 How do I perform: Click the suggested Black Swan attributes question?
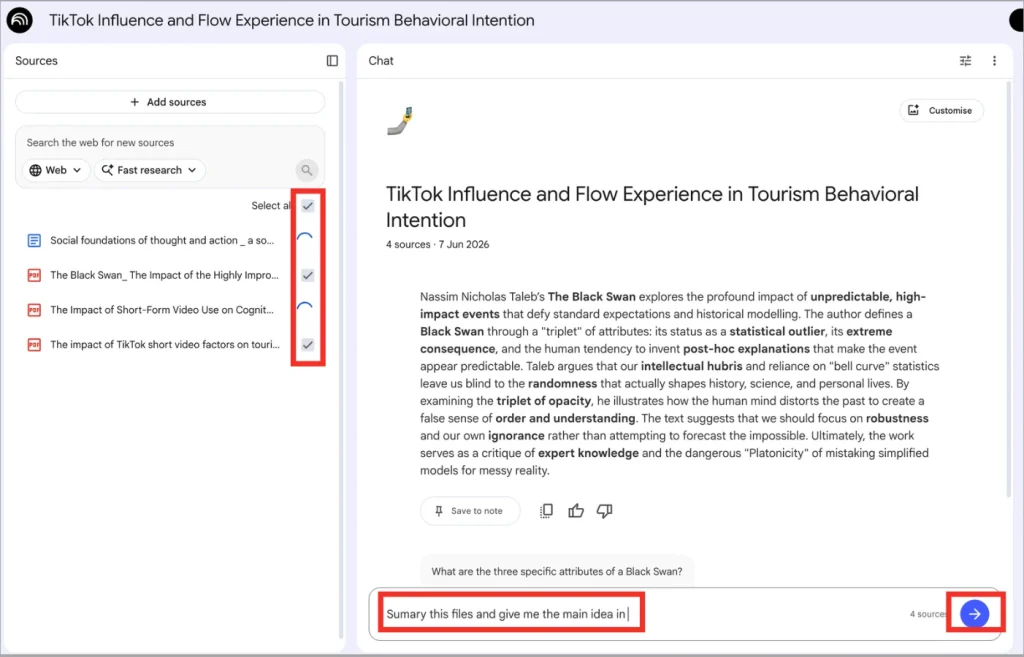[x=556, y=571]
